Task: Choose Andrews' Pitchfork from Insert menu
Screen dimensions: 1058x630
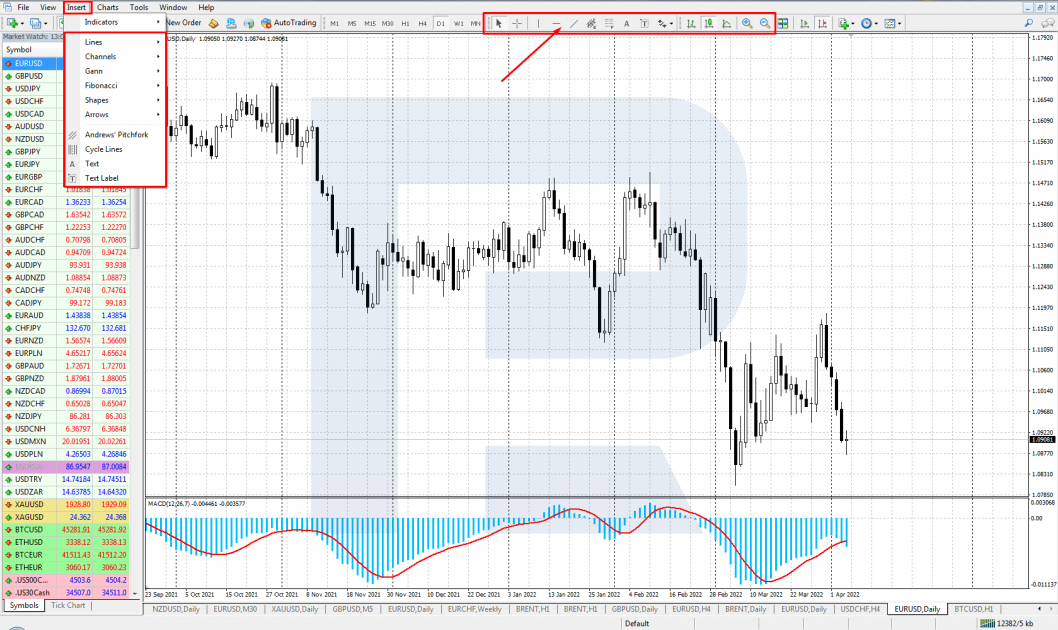Action: click(115, 135)
